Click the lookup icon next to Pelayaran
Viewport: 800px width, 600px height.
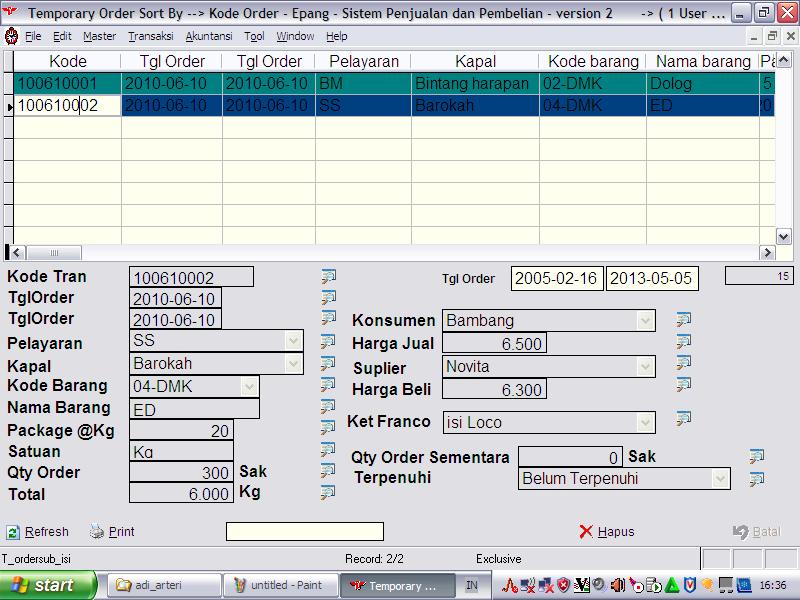tap(328, 341)
